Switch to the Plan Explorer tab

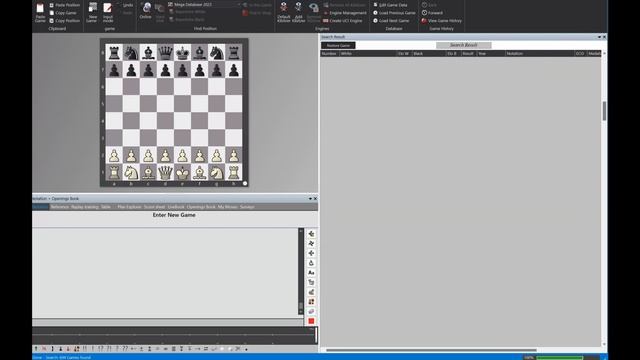tap(129, 207)
